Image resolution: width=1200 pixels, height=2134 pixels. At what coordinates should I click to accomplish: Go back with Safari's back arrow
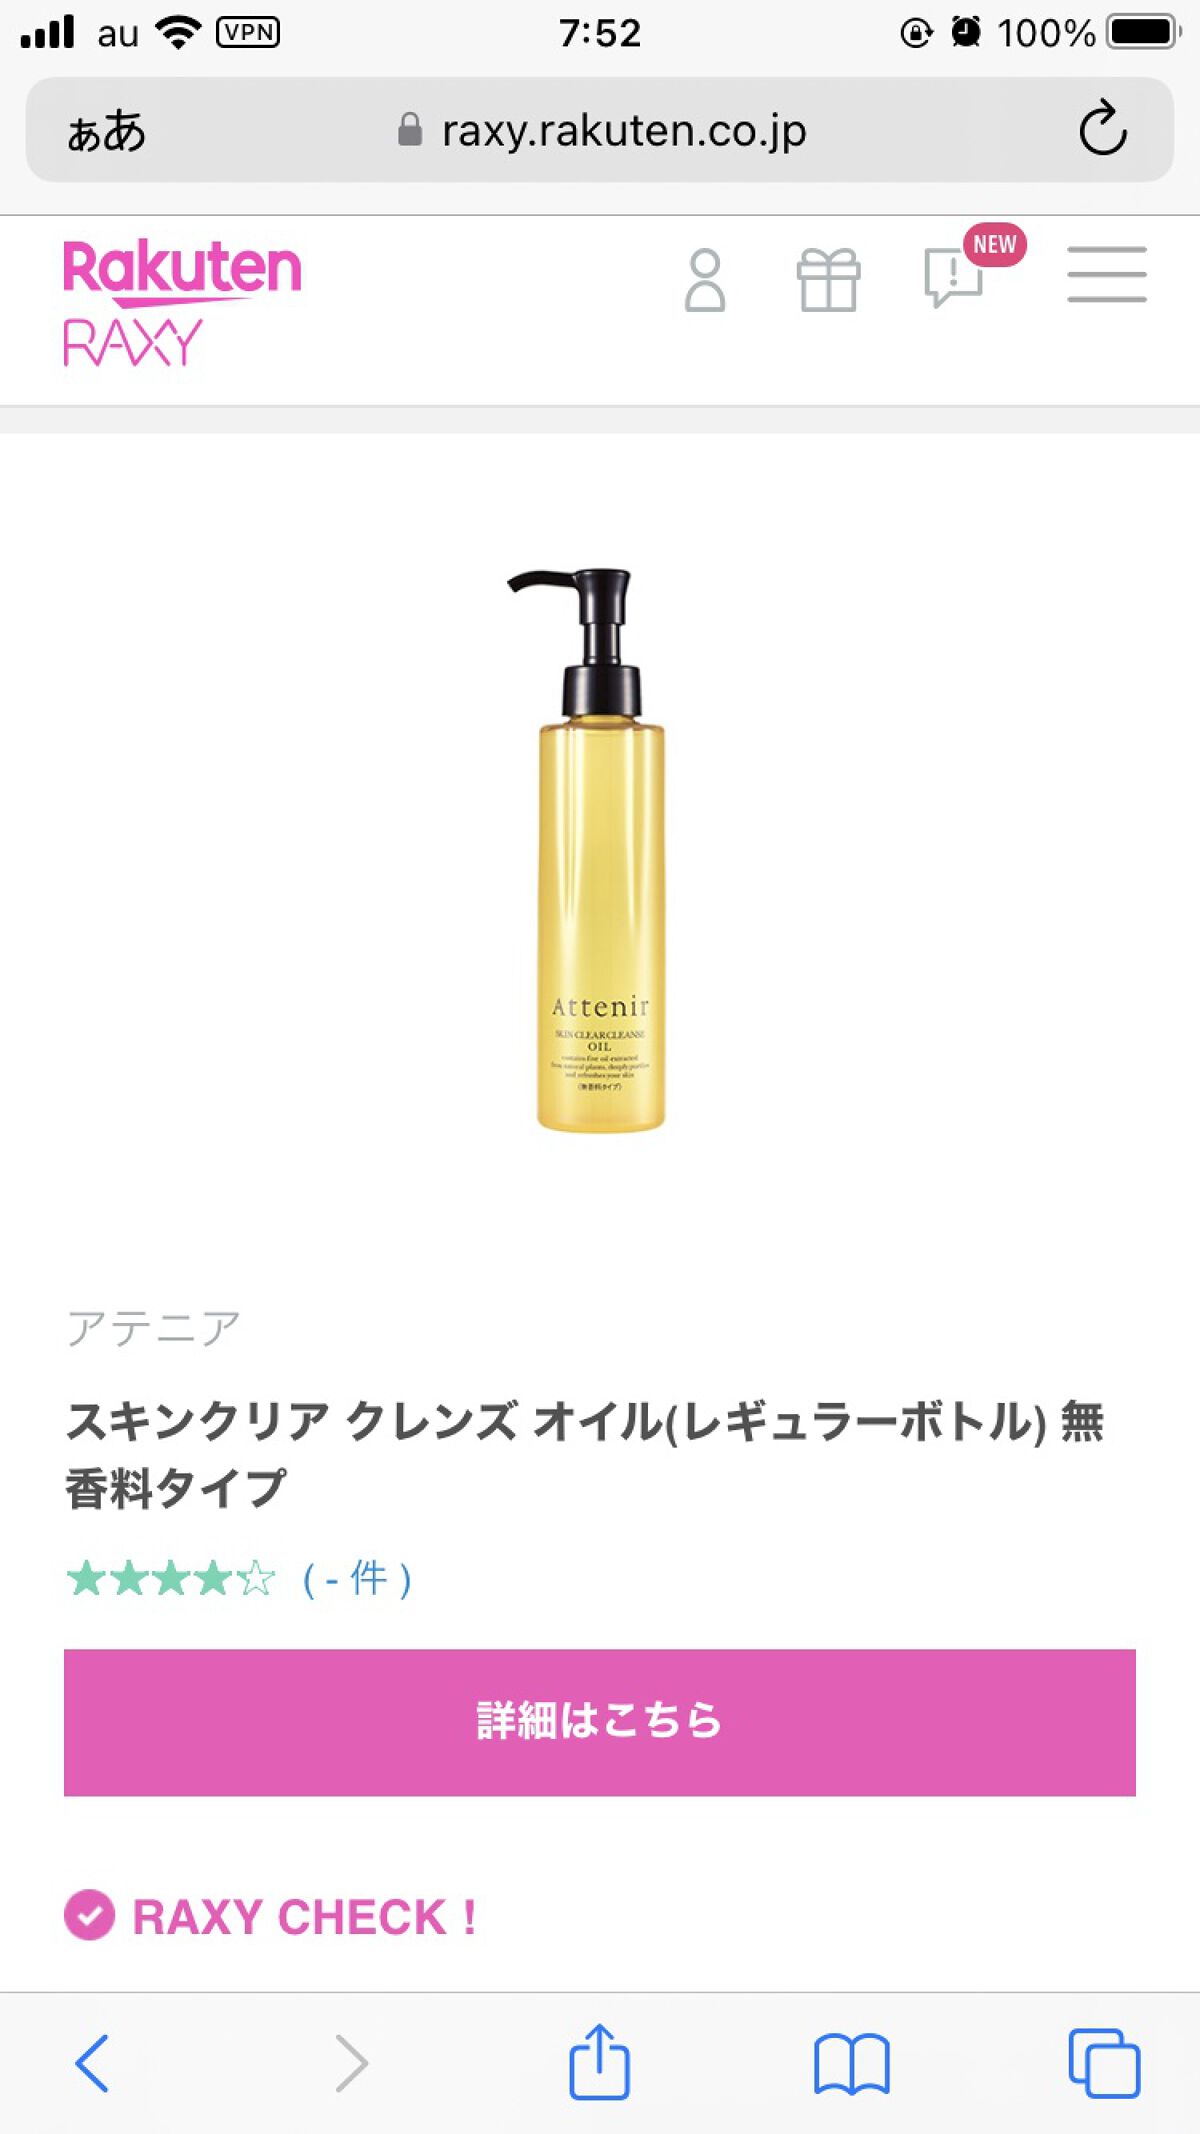tap(92, 2063)
